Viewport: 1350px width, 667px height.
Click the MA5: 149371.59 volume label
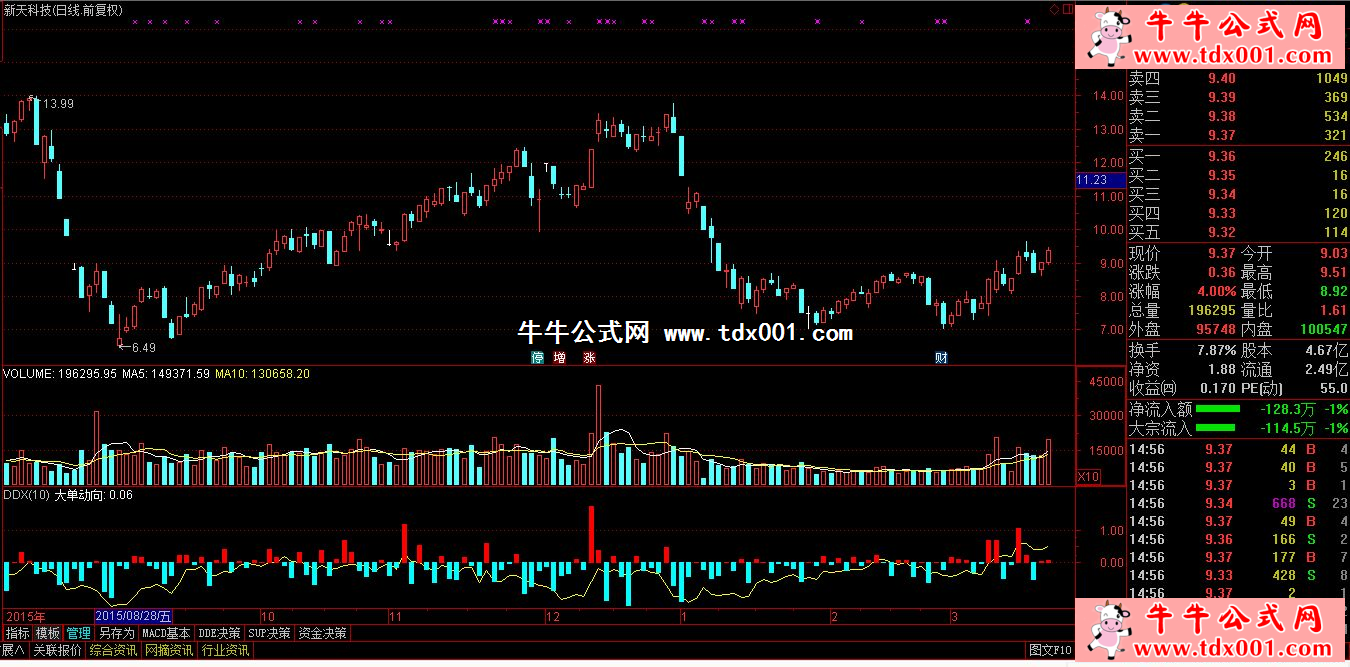166,374
